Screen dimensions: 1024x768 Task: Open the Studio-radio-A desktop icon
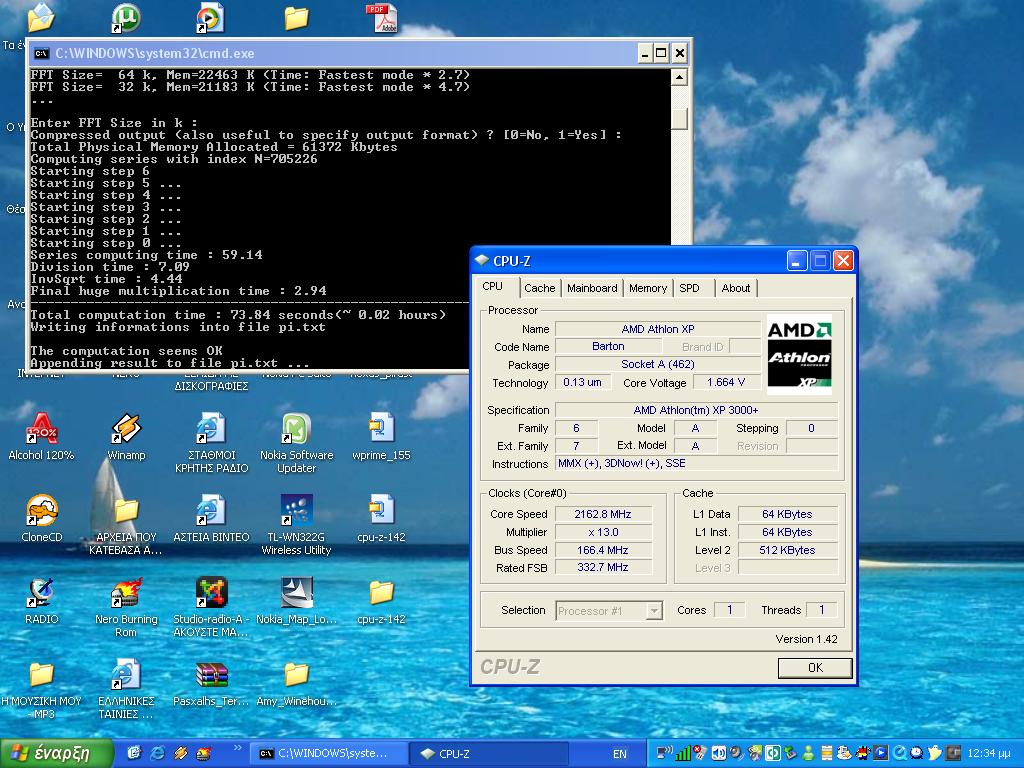point(211,592)
